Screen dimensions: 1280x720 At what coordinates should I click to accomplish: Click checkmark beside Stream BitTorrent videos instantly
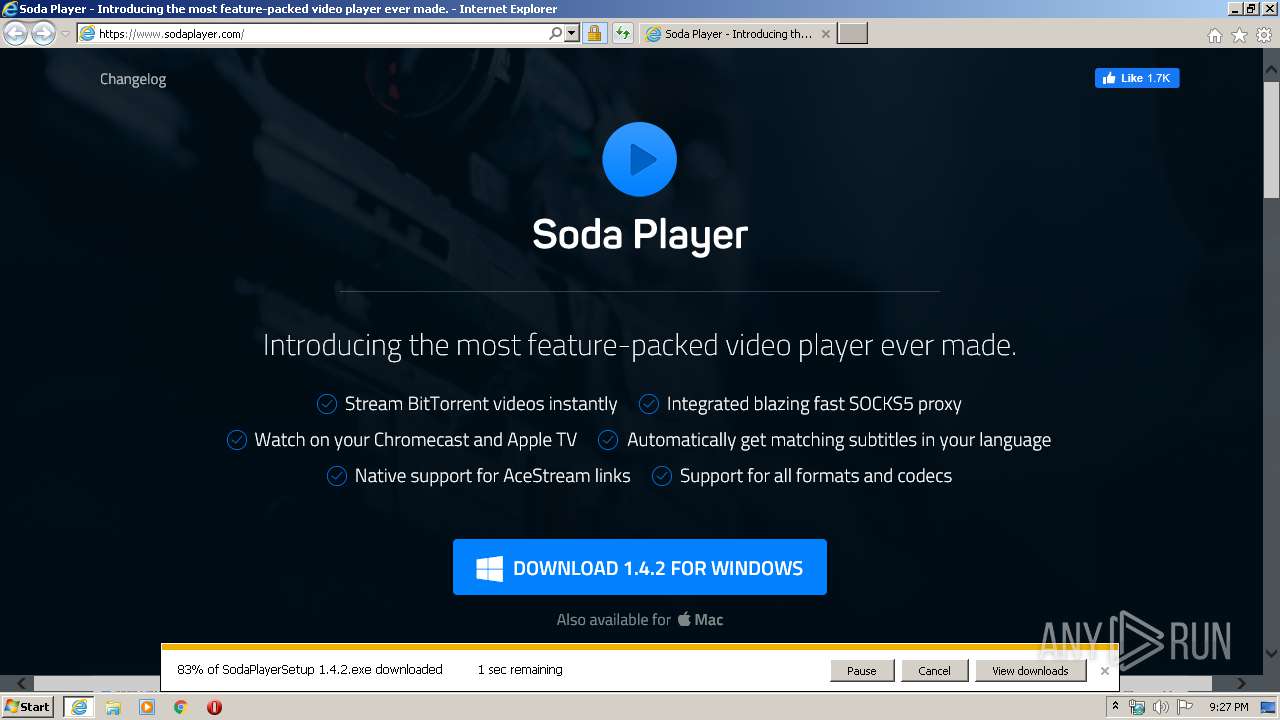click(x=327, y=404)
